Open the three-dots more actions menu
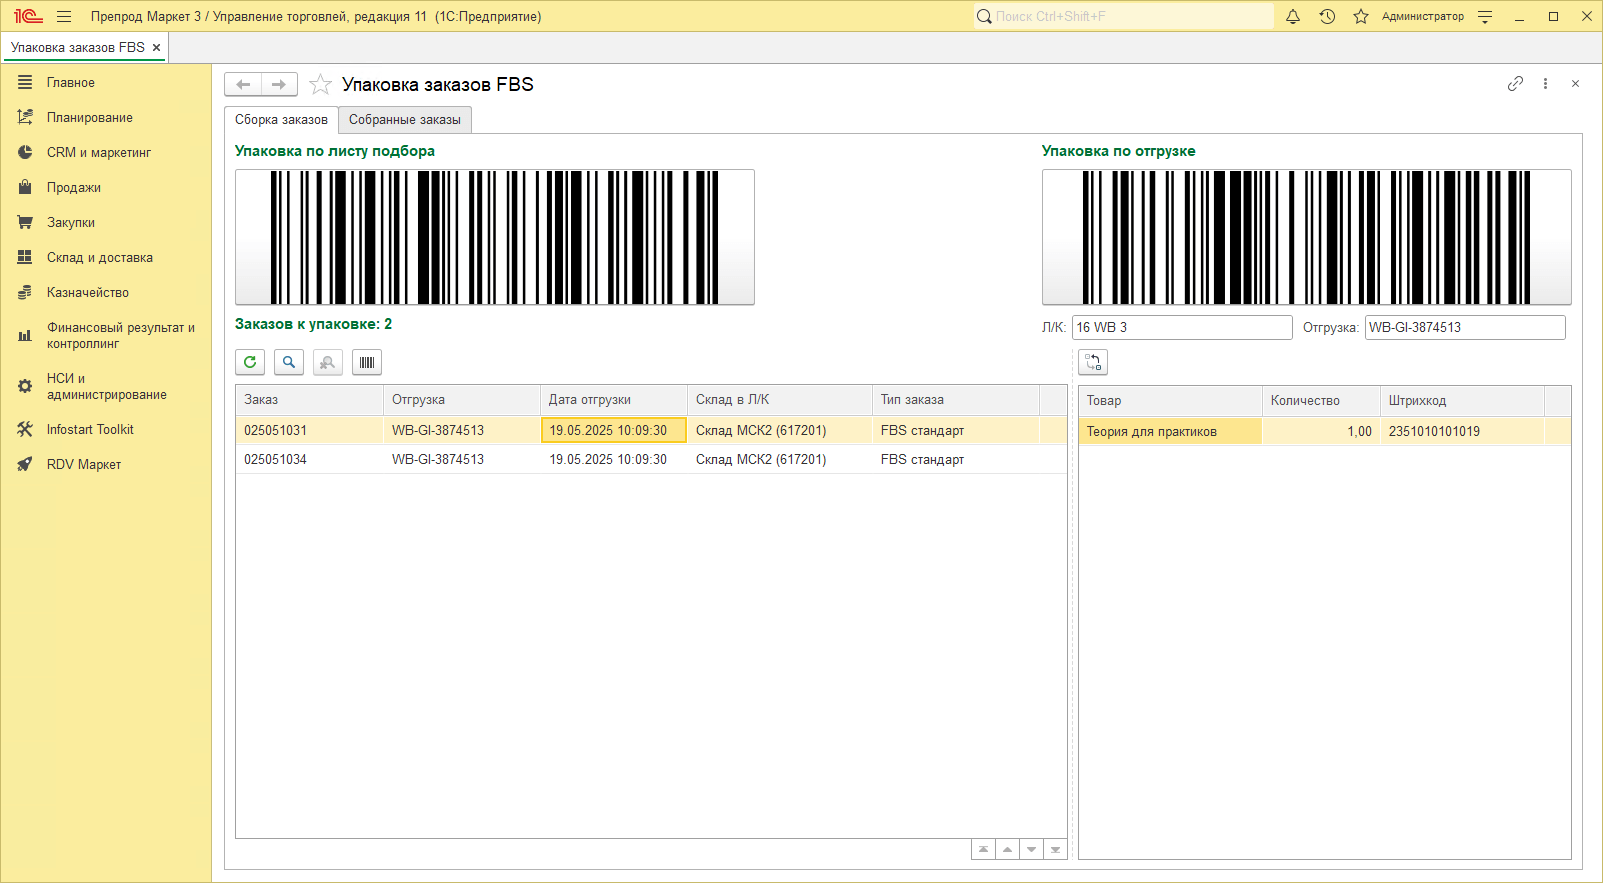The height and width of the screenshot is (883, 1603). [1545, 84]
